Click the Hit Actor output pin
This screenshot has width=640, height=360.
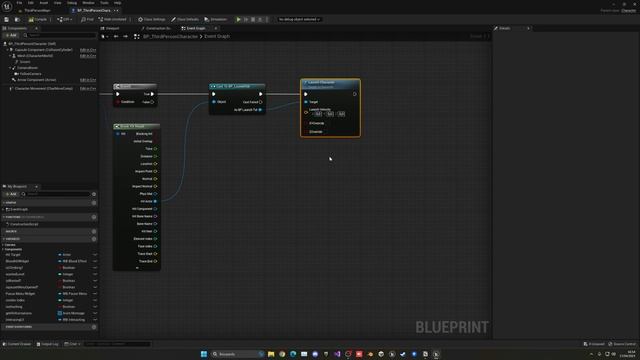(x=155, y=201)
